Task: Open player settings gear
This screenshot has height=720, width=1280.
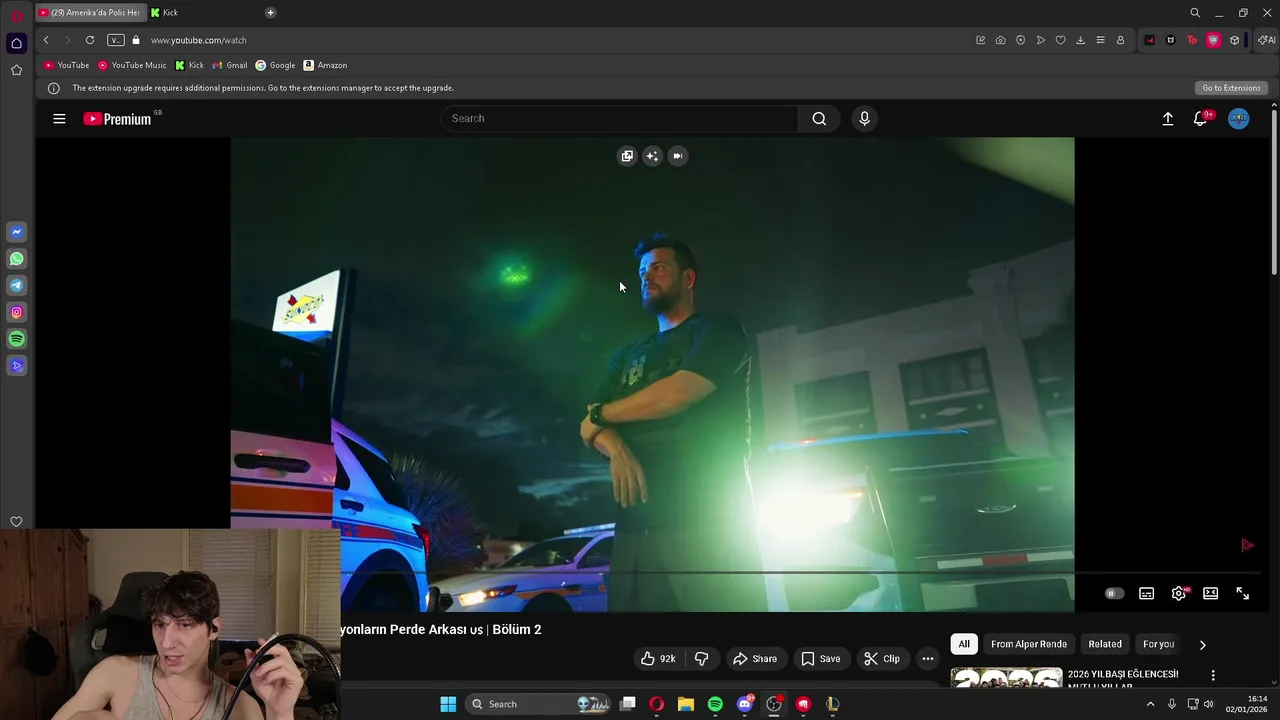Action: tap(1179, 594)
